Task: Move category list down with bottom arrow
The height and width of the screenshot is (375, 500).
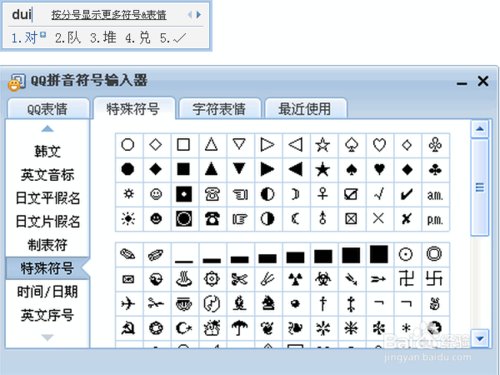Action: pyautogui.click(x=48, y=337)
